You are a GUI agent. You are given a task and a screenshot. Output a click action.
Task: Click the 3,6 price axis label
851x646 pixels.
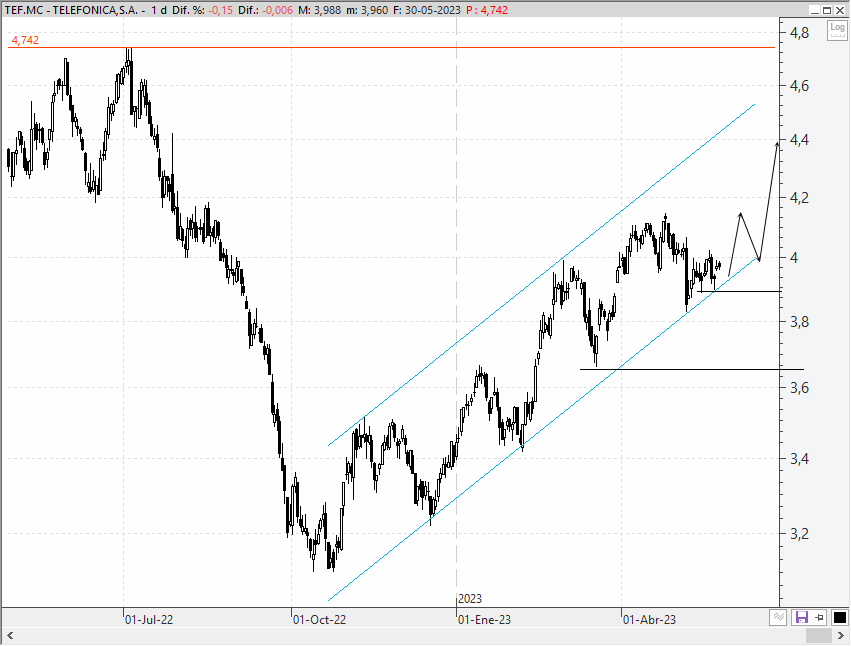(x=799, y=388)
